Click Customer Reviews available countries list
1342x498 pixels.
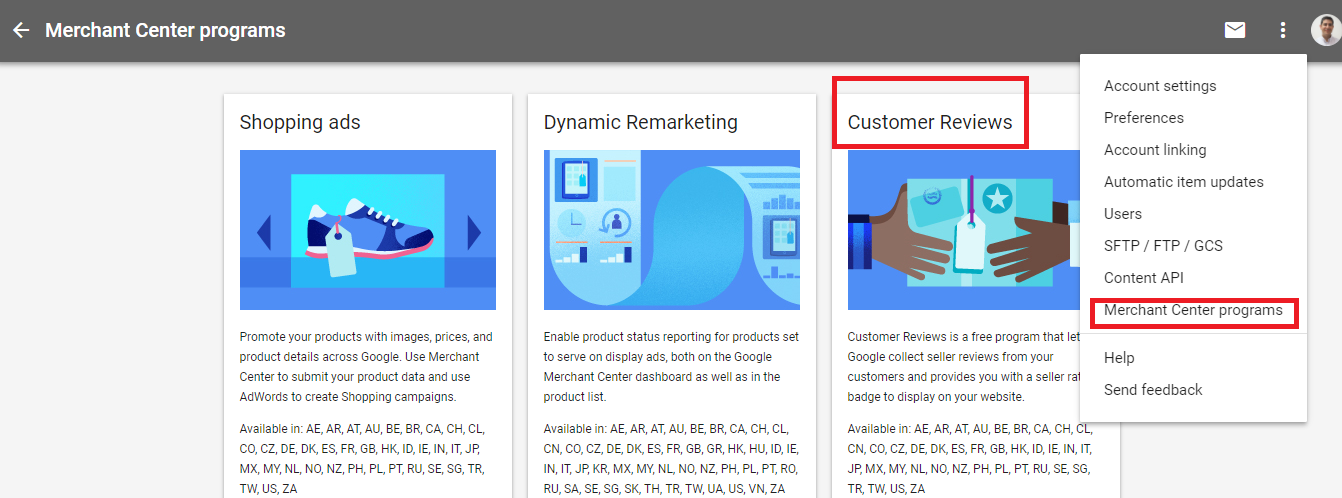click(970, 458)
